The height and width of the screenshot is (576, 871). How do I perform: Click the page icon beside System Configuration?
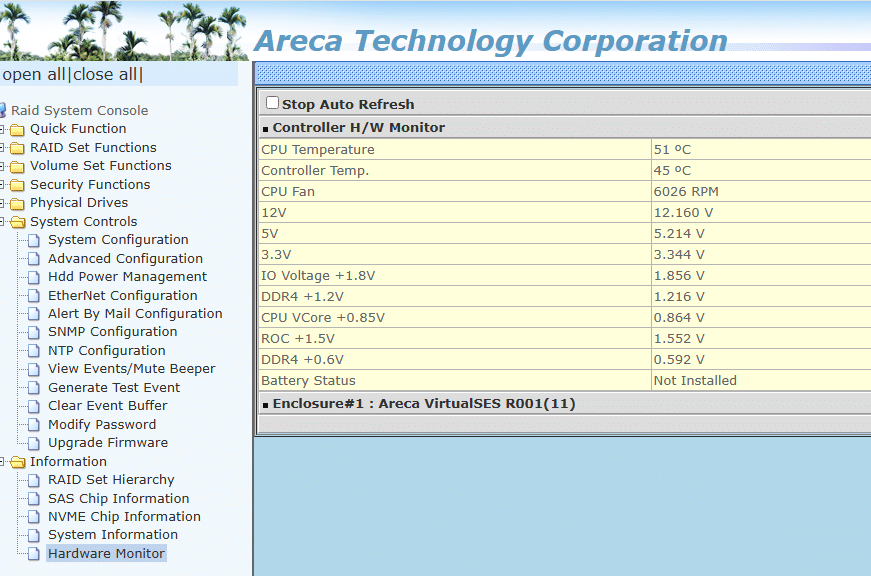point(35,240)
